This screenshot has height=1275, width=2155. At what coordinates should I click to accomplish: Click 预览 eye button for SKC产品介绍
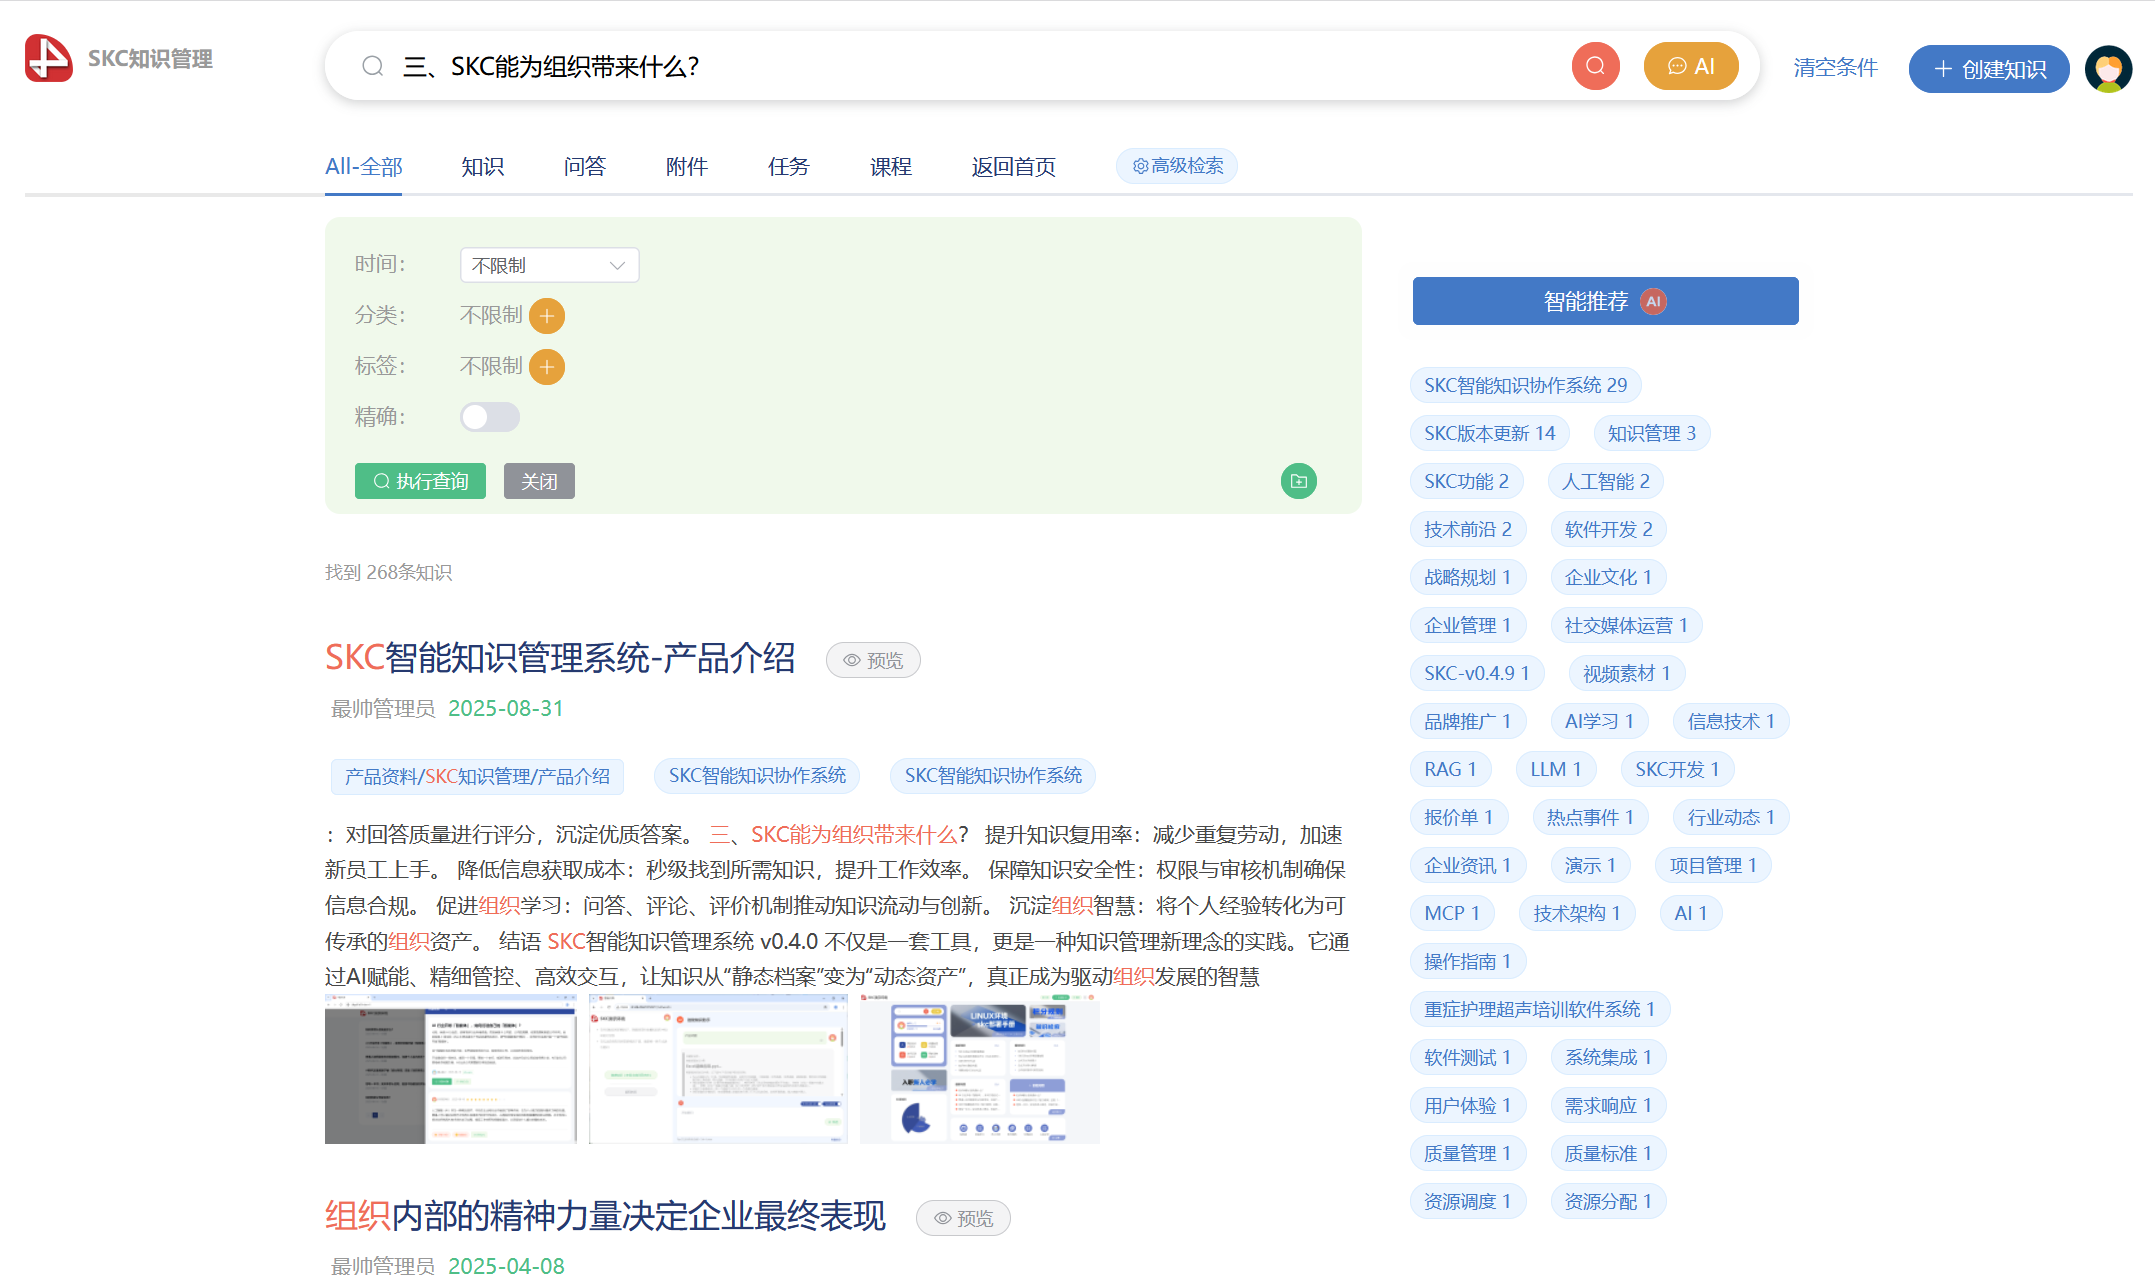[x=873, y=660]
